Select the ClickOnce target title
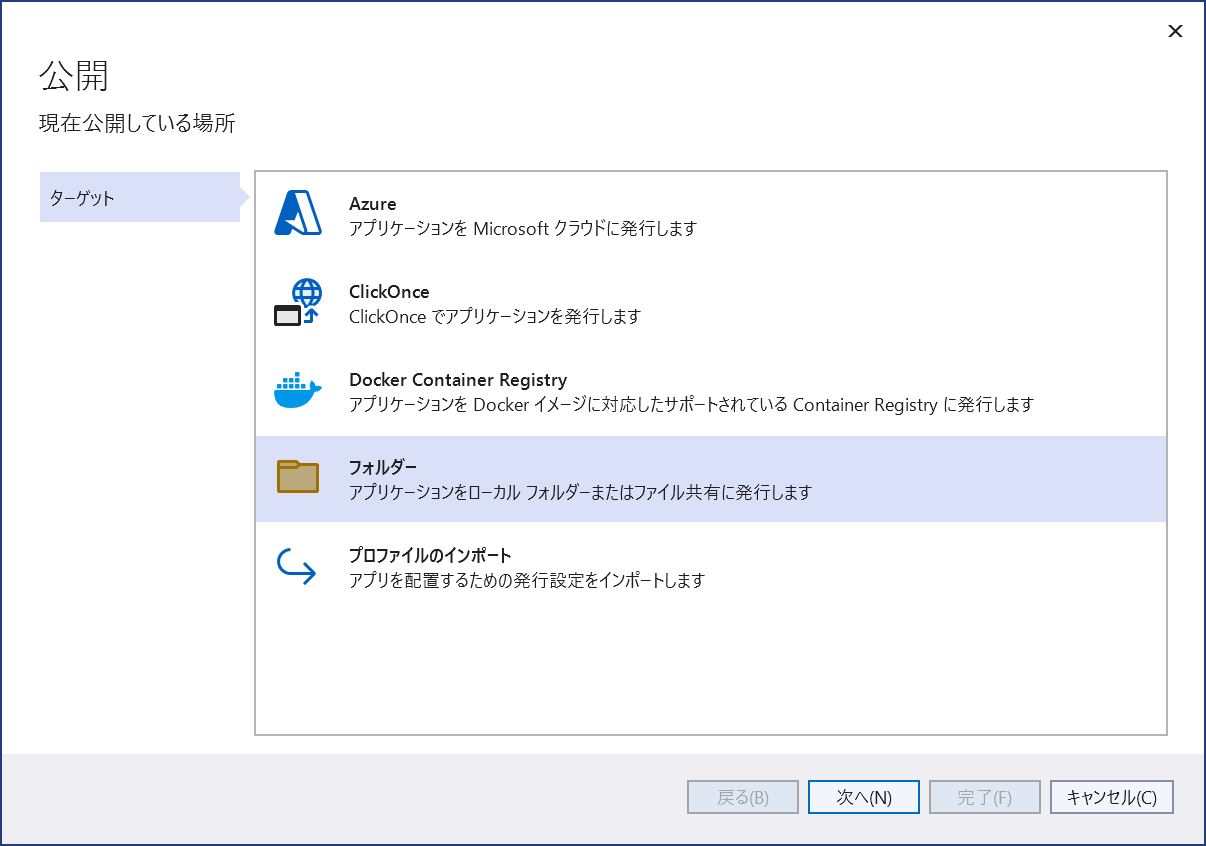This screenshot has height=846, width=1206. [389, 292]
